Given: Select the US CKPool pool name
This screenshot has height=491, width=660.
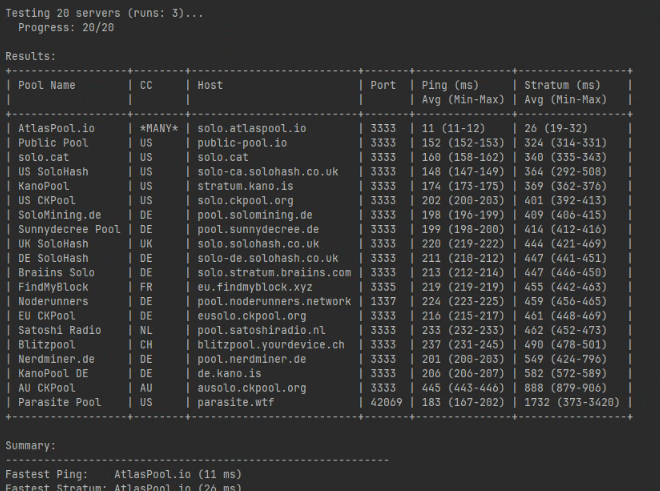Looking at the screenshot, I should pos(47,200).
